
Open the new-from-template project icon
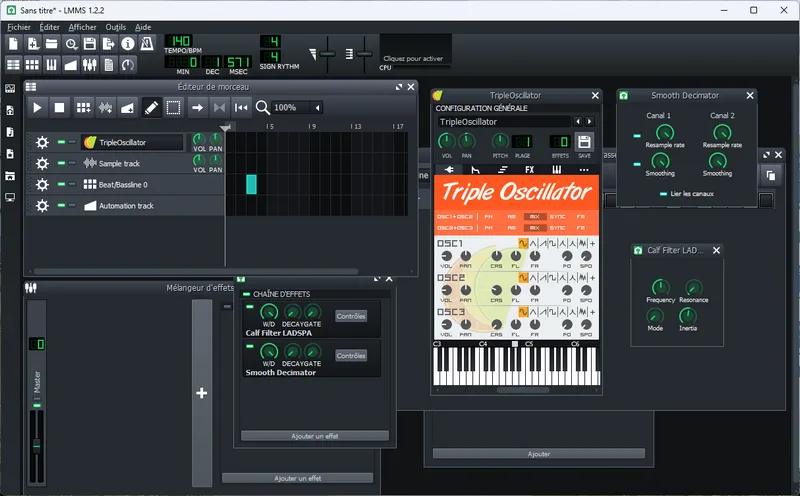click(33, 44)
